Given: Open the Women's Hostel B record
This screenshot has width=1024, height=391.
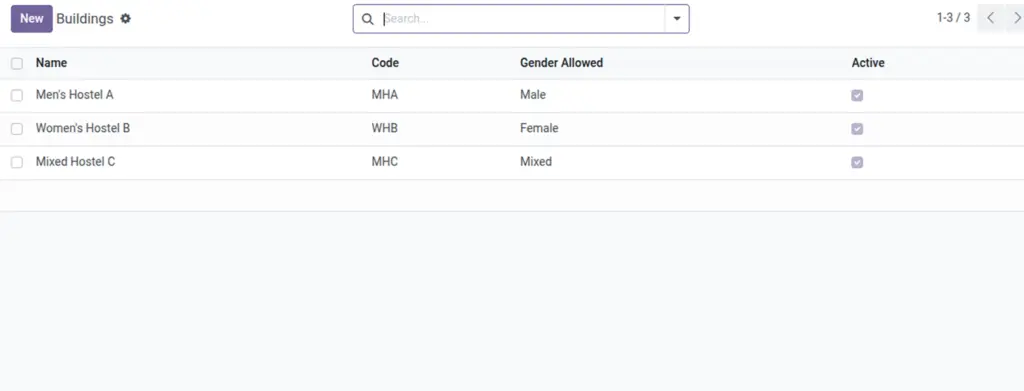Looking at the screenshot, I should click(x=83, y=128).
